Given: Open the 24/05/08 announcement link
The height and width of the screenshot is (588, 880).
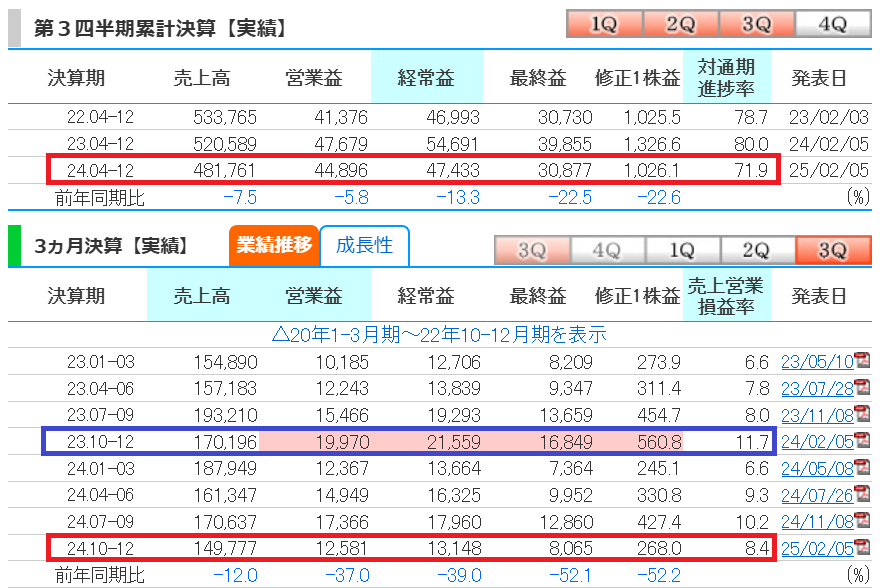Looking at the screenshot, I should [x=817, y=468].
